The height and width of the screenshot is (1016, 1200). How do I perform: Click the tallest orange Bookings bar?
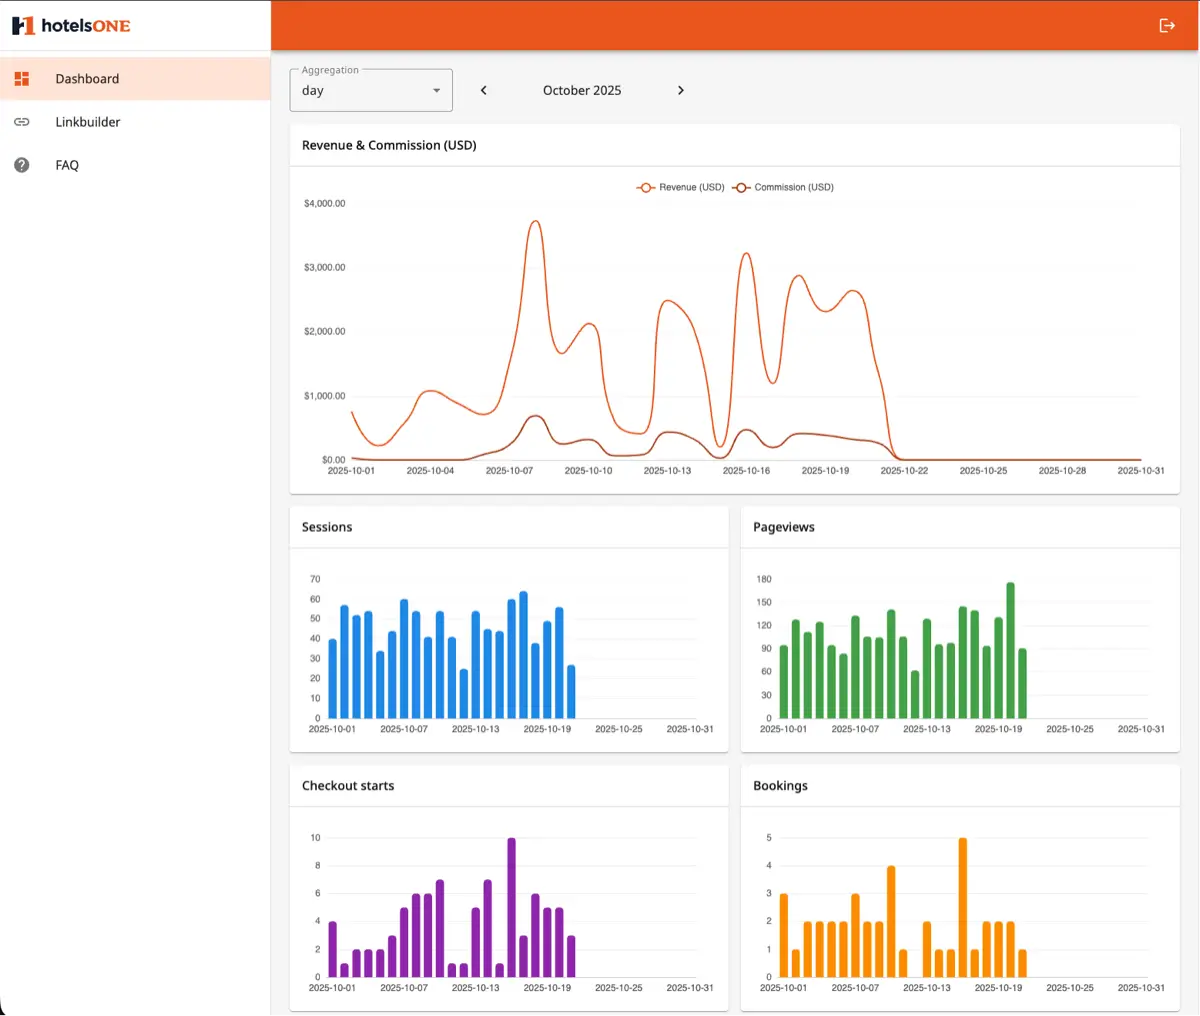pos(963,907)
